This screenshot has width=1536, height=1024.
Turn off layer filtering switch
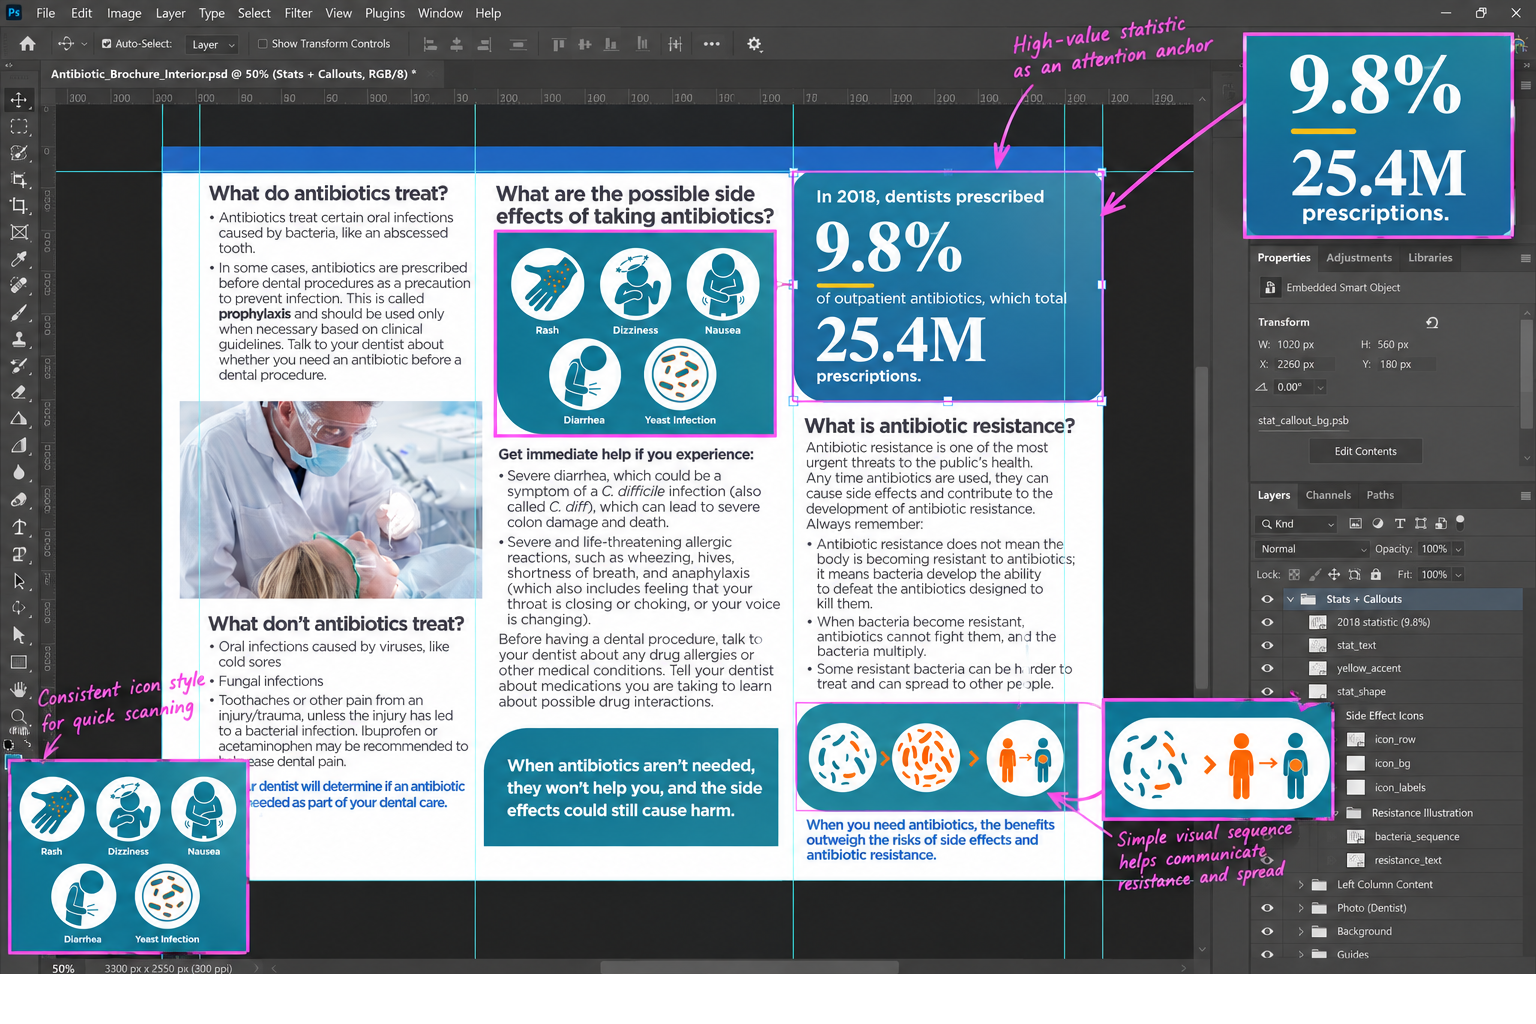(1460, 521)
